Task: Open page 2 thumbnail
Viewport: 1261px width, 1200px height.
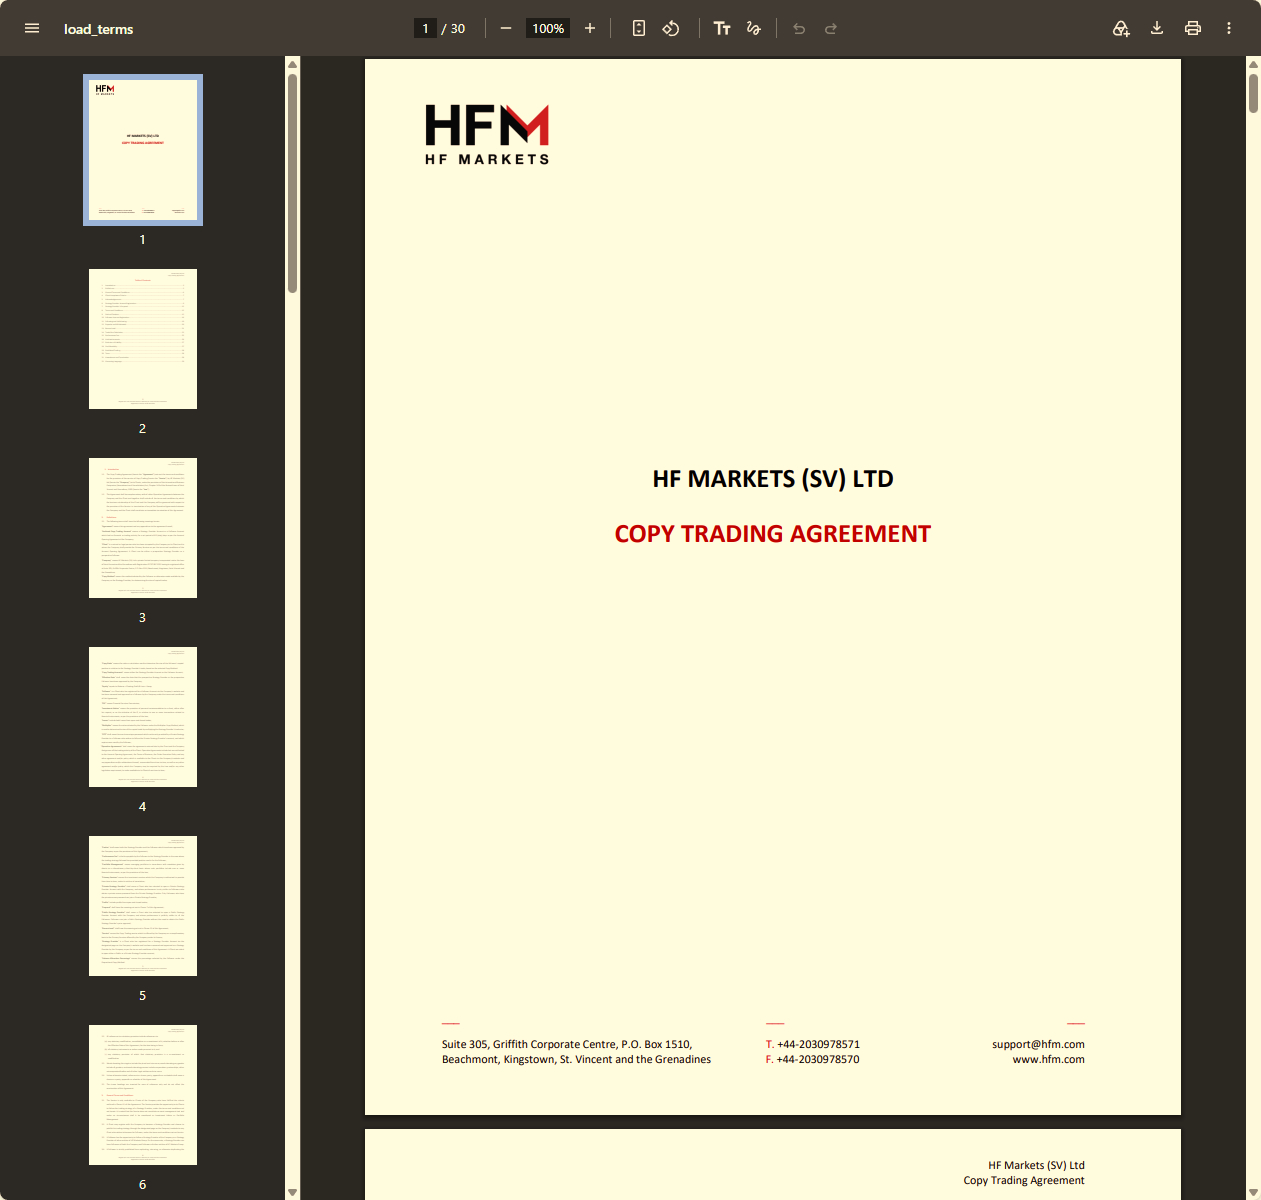Action: (x=143, y=339)
